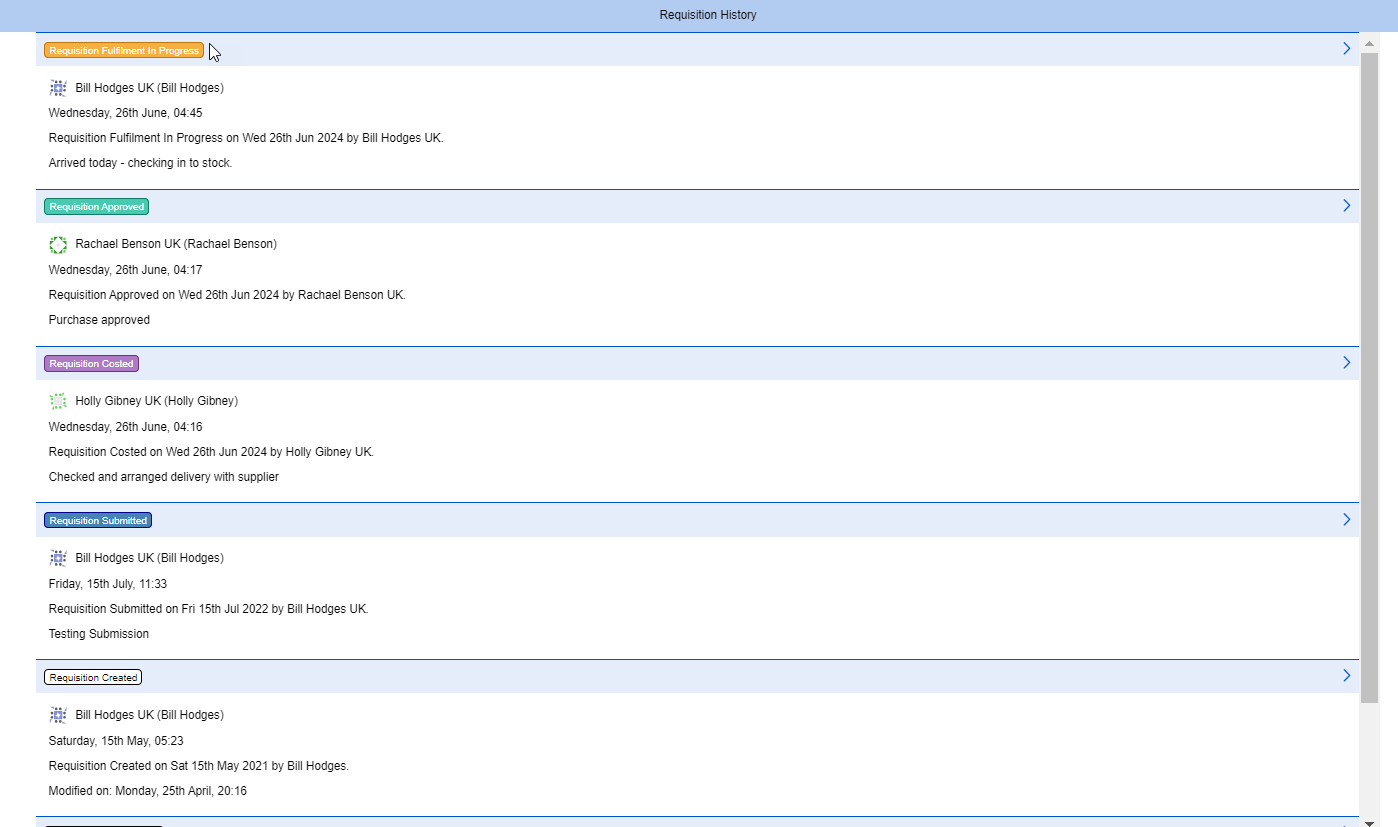Click Bill Hodges UK name under Requisition Created
Image resolution: width=1398 pixels, height=827 pixels.
coord(150,715)
